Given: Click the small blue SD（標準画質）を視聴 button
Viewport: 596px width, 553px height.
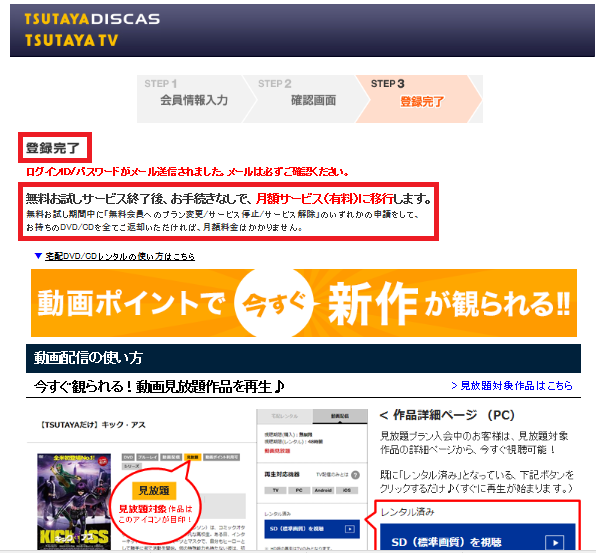Looking at the screenshot, I should [312, 529].
